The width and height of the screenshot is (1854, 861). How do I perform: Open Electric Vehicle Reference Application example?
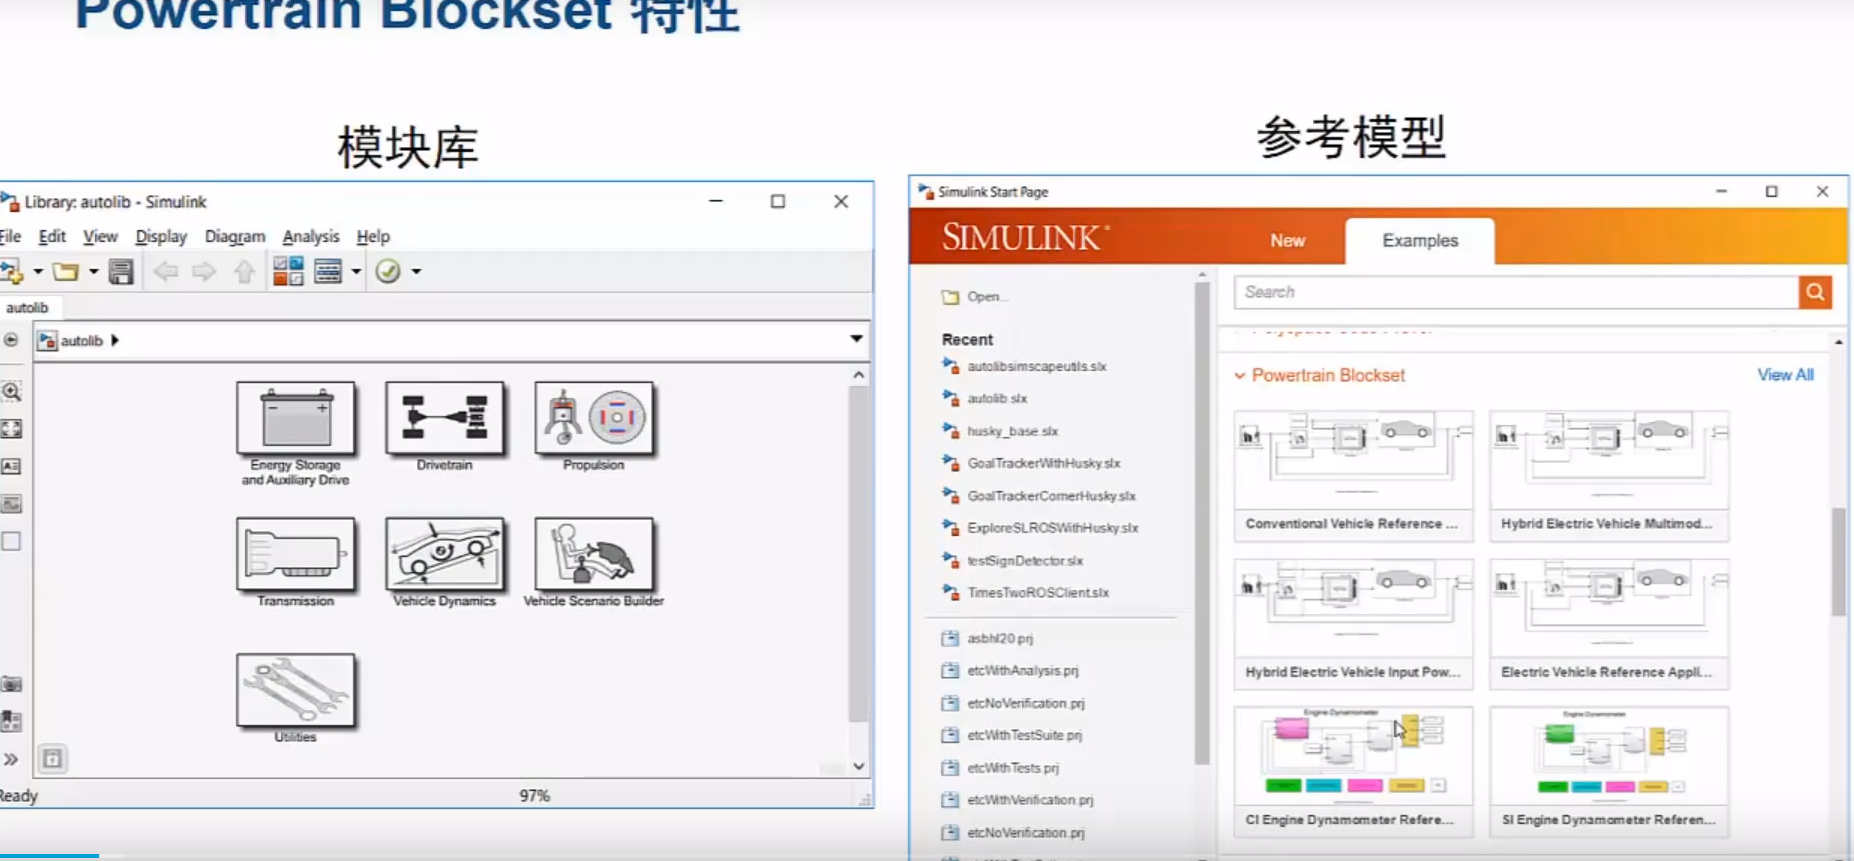pos(1609,623)
